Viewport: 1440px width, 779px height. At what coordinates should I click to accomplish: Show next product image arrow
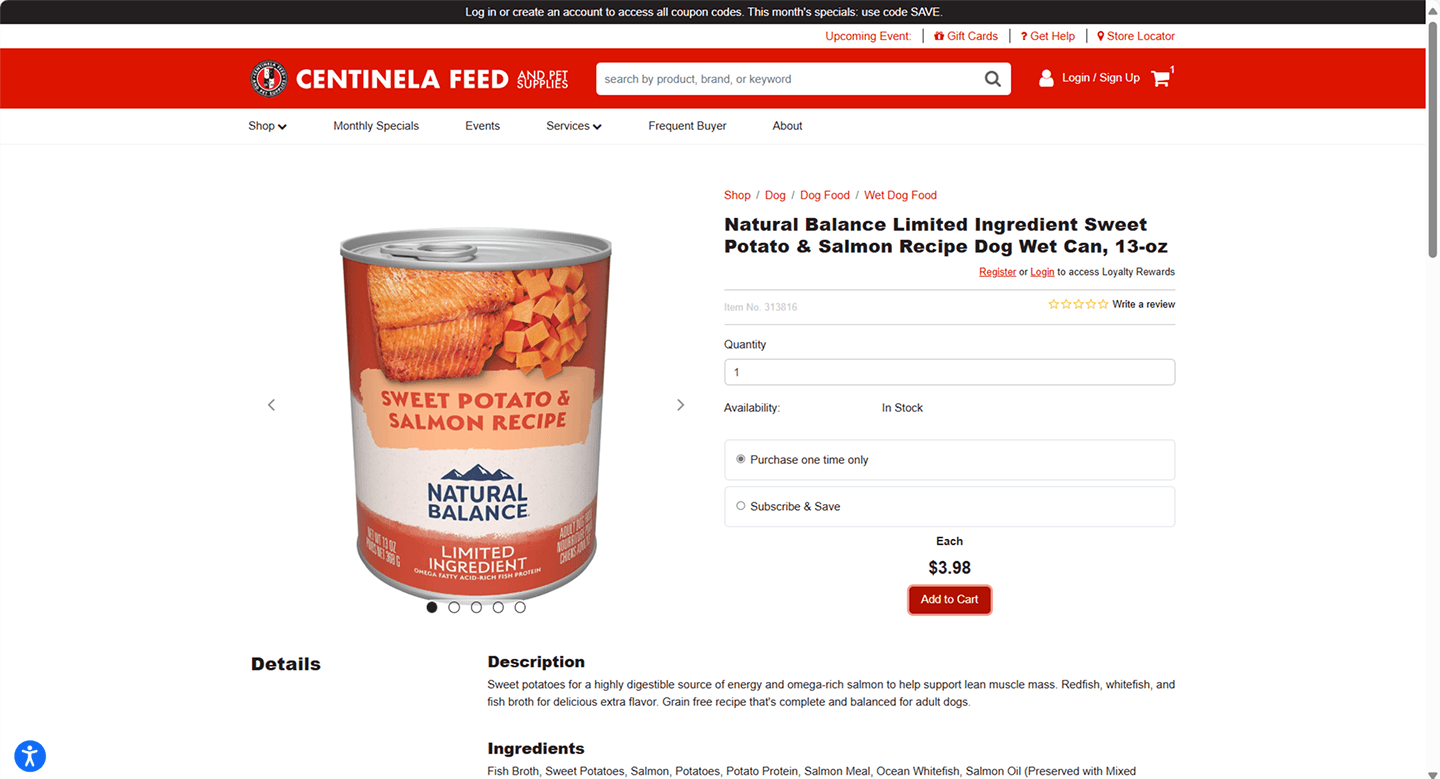coord(681,405)
